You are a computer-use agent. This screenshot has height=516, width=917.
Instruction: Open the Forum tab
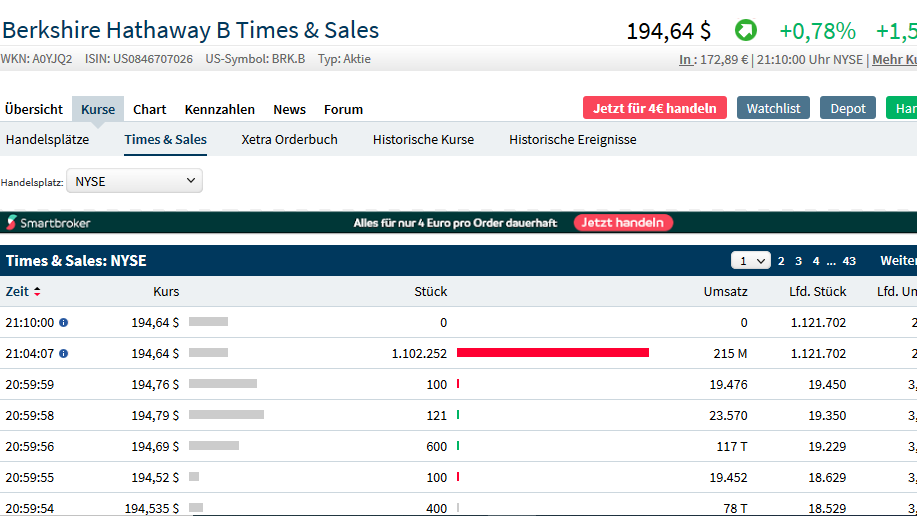point(343,110)
